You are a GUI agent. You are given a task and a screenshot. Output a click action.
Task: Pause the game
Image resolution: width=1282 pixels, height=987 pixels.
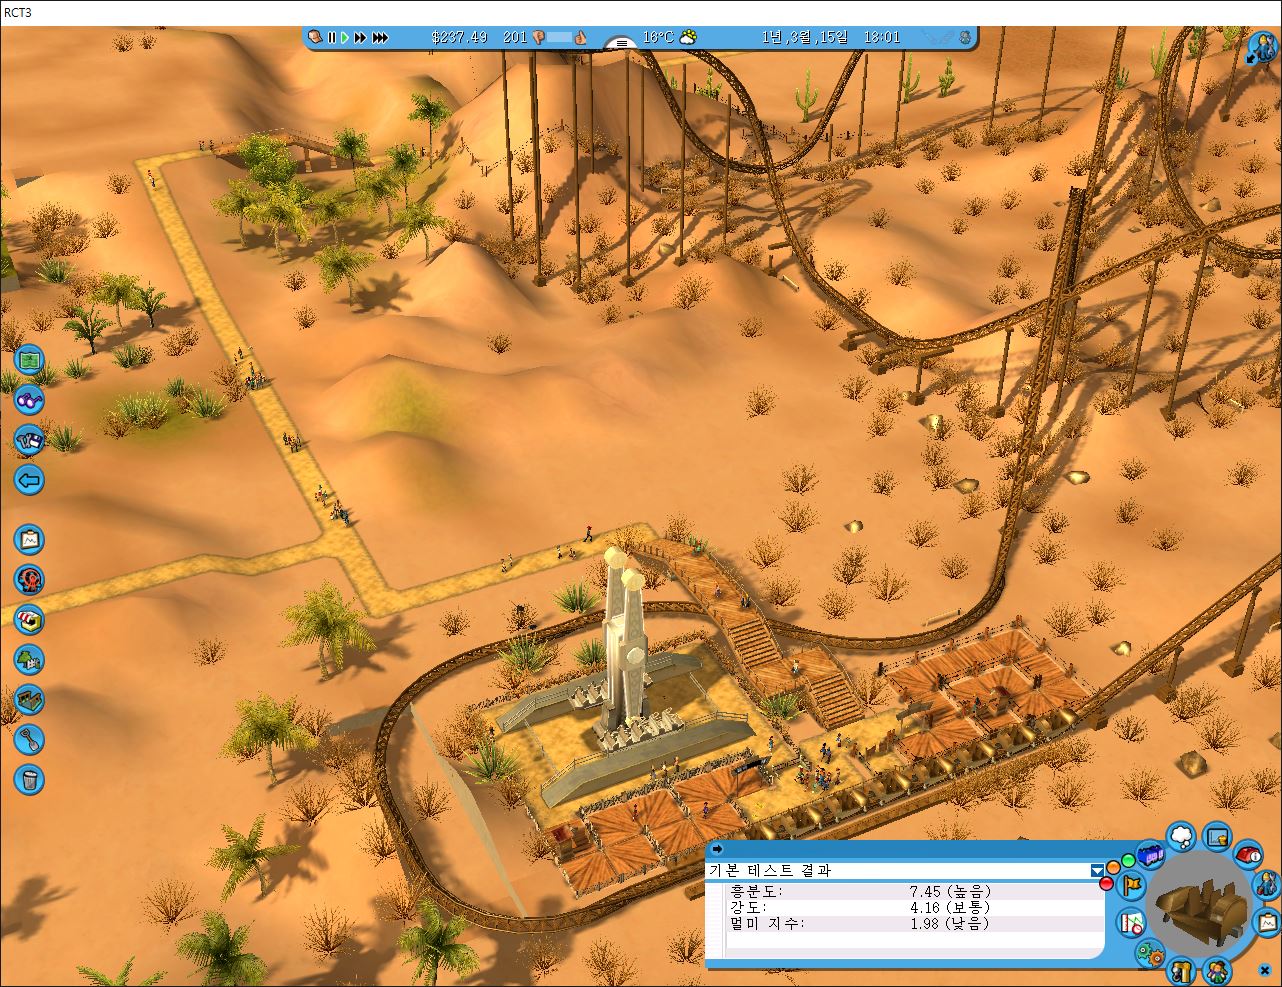point(332,37)
